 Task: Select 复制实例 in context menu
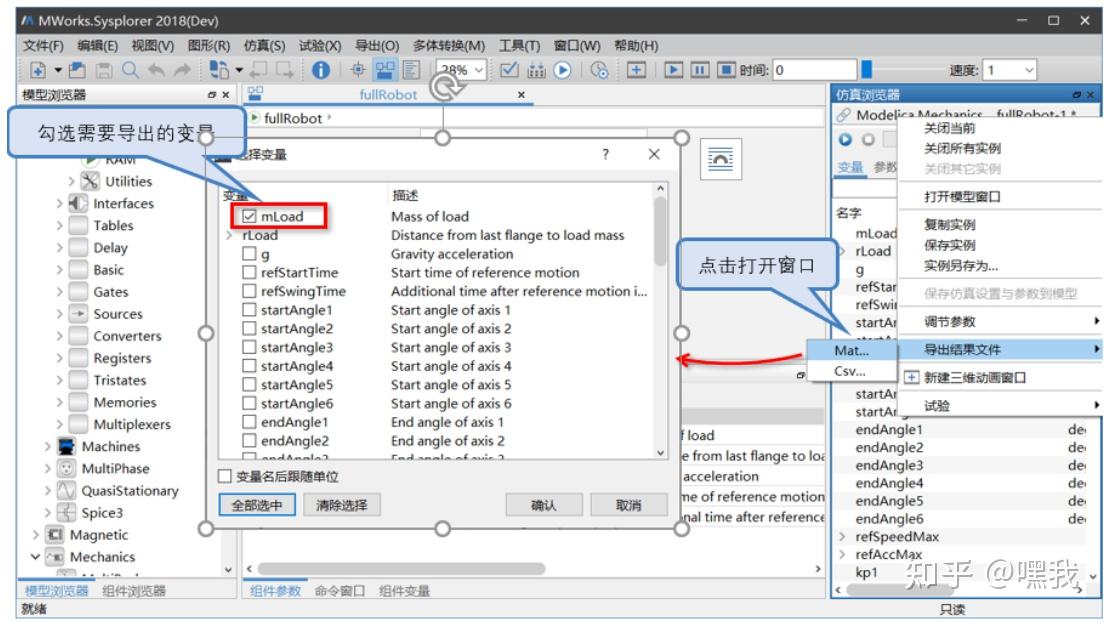tap(950, 225)
